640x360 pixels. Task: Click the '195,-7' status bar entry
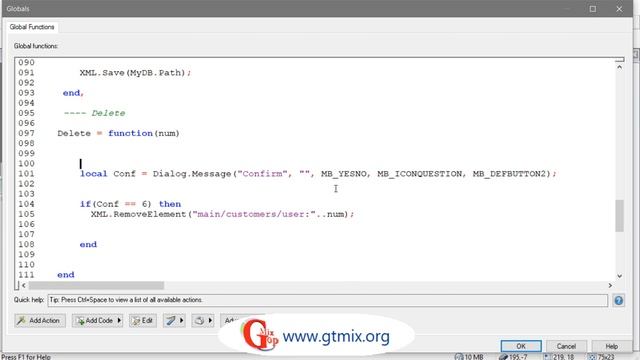[x=513, y=357]
